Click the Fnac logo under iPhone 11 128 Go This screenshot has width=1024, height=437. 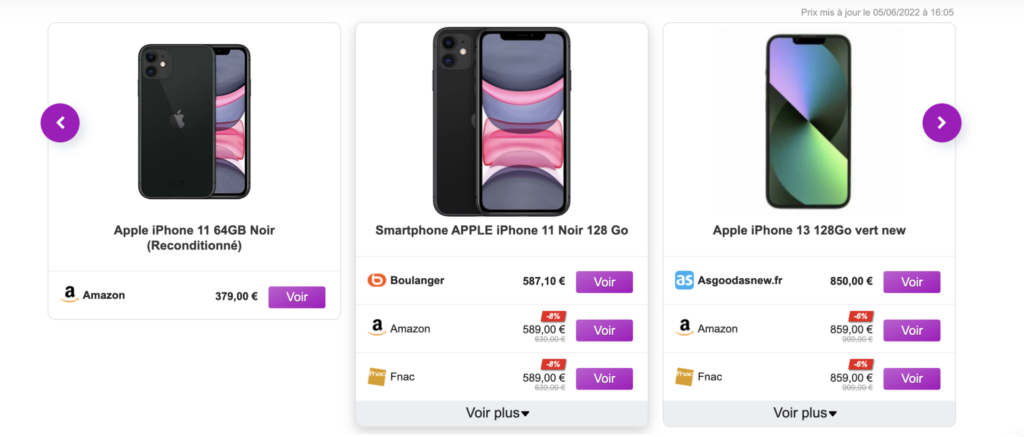point(377,377)
